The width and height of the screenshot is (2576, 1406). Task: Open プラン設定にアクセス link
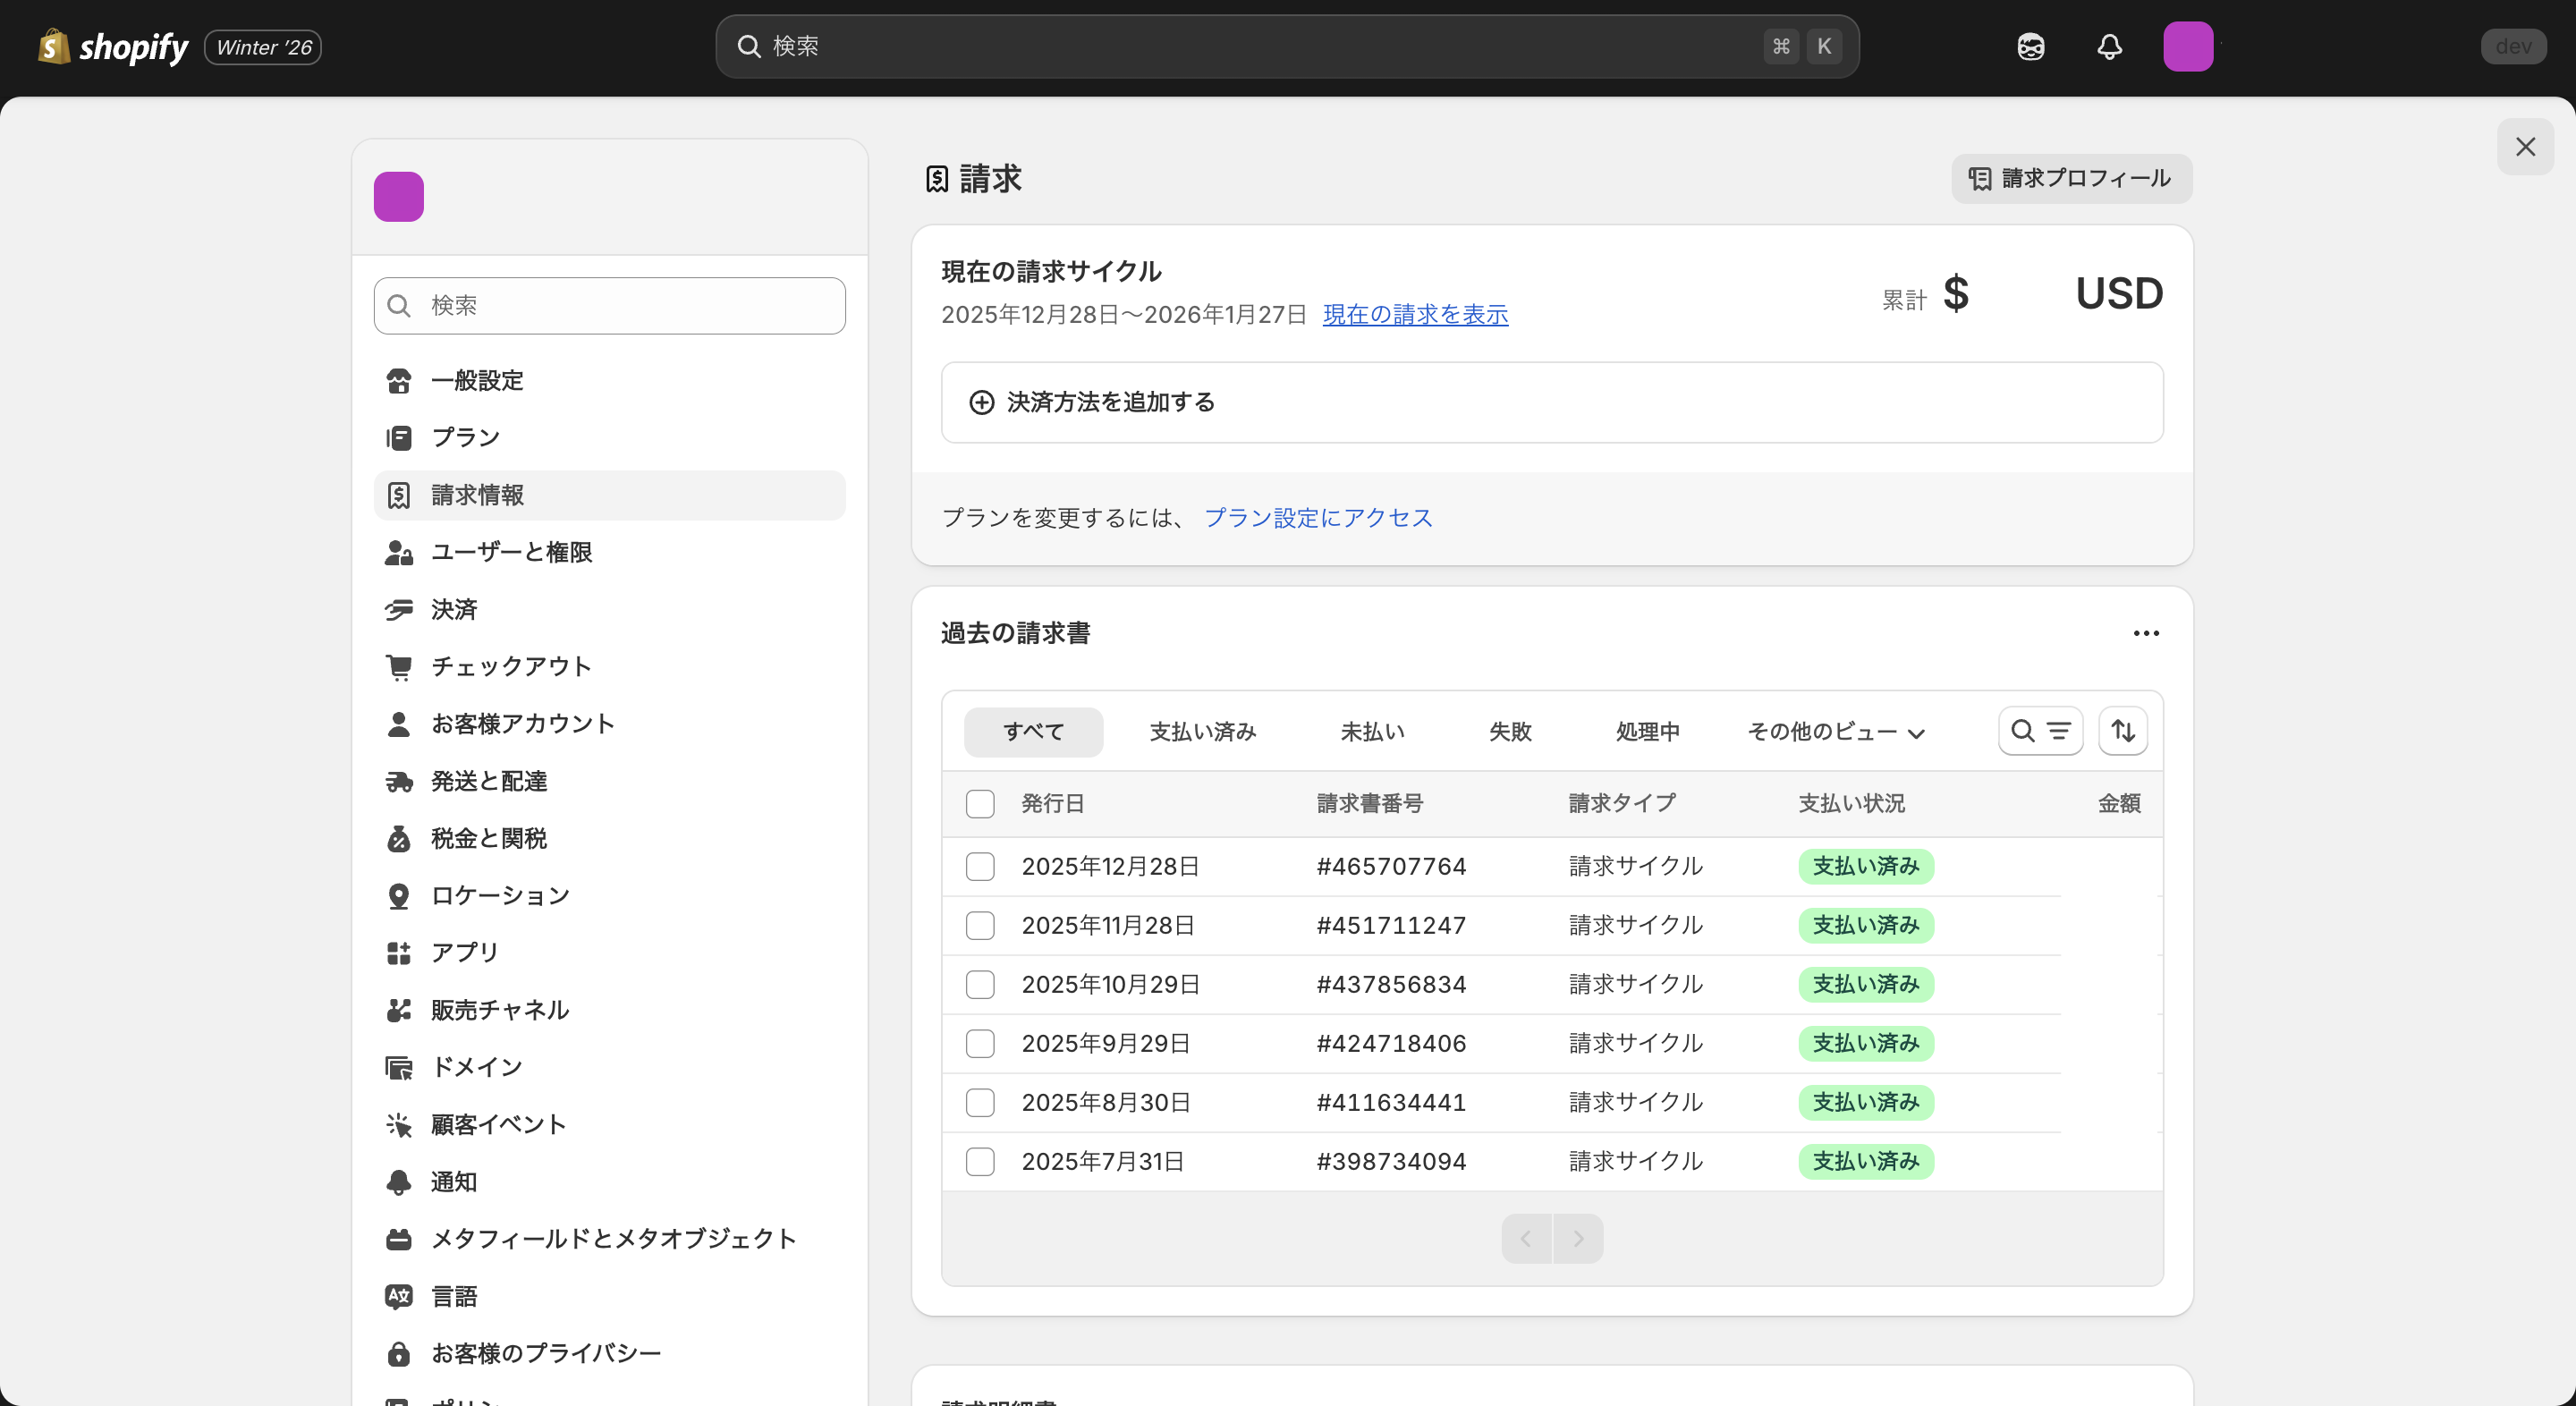point(1318,517)
